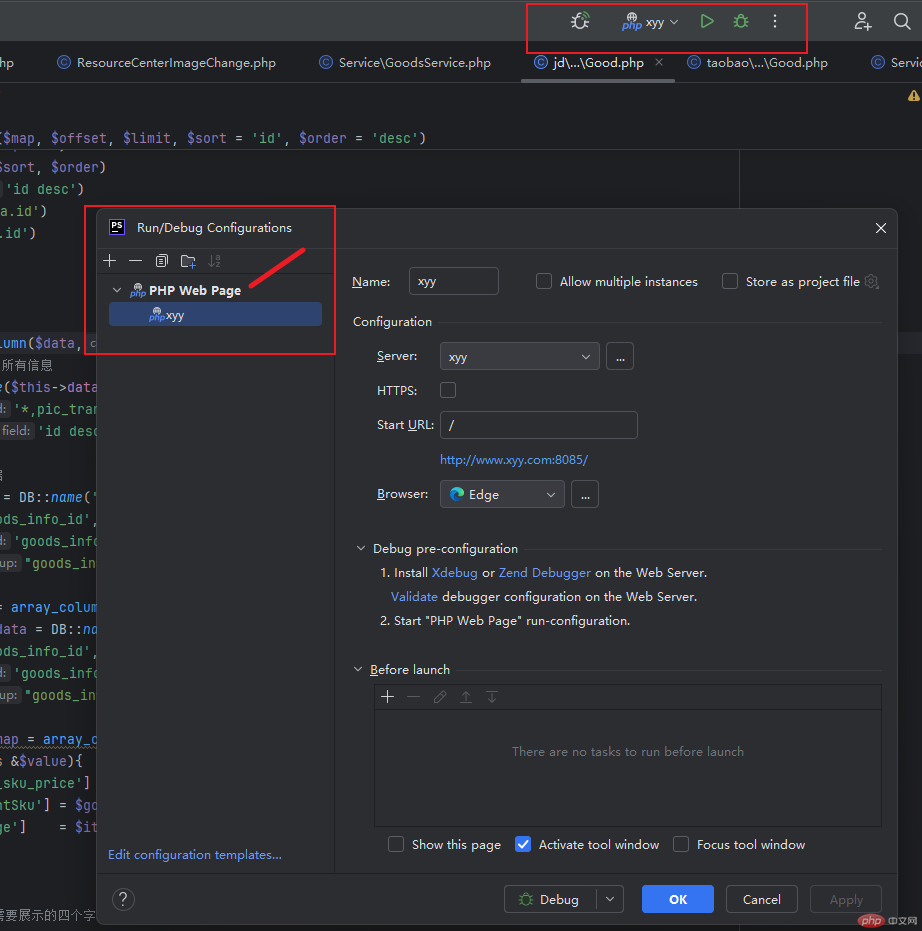Viewport: 922px width, 931px height.
Task: Open the help question mark icon
Action: tap(123, 899)
